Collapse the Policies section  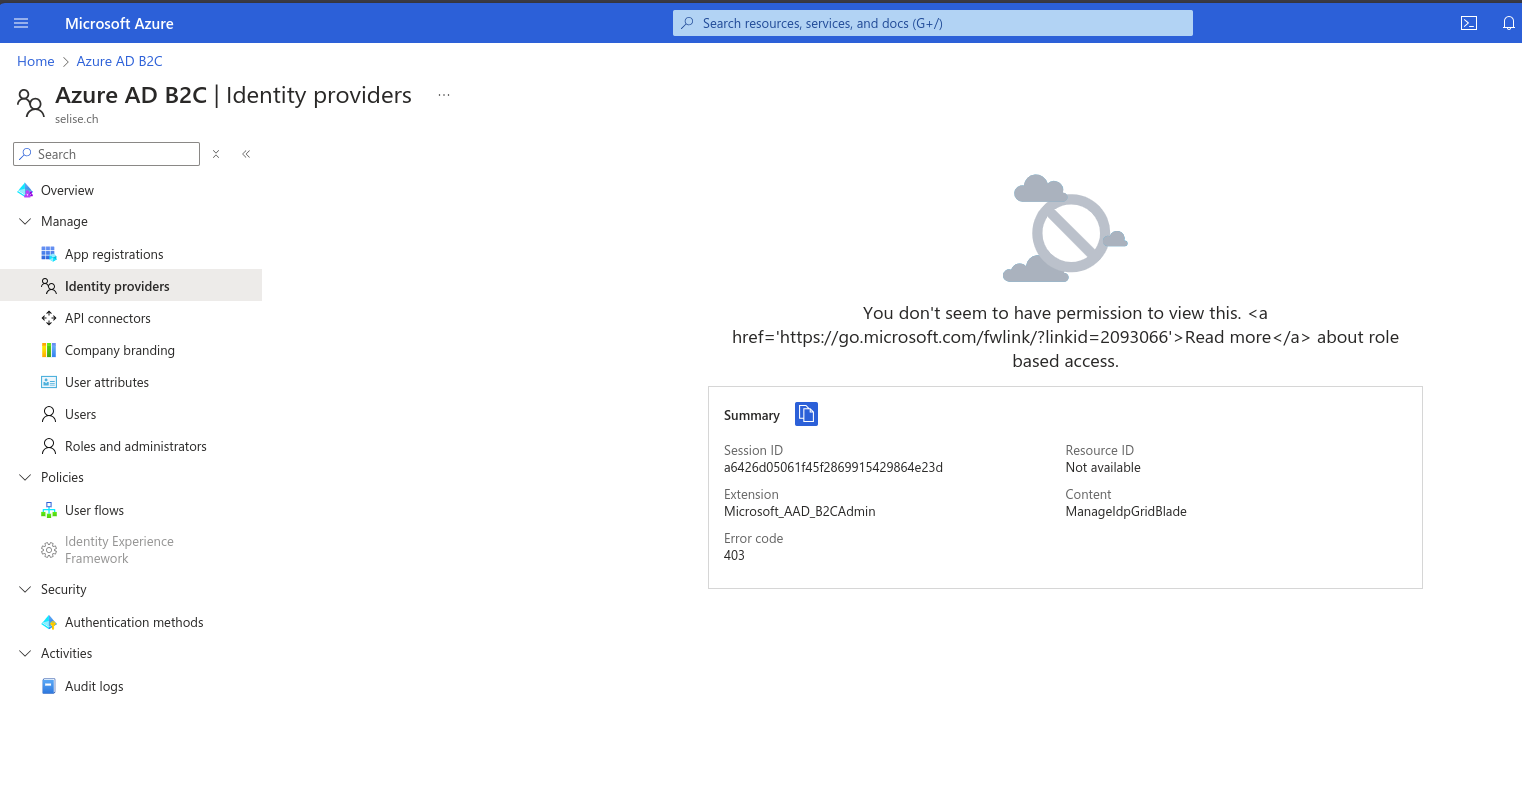25,477
